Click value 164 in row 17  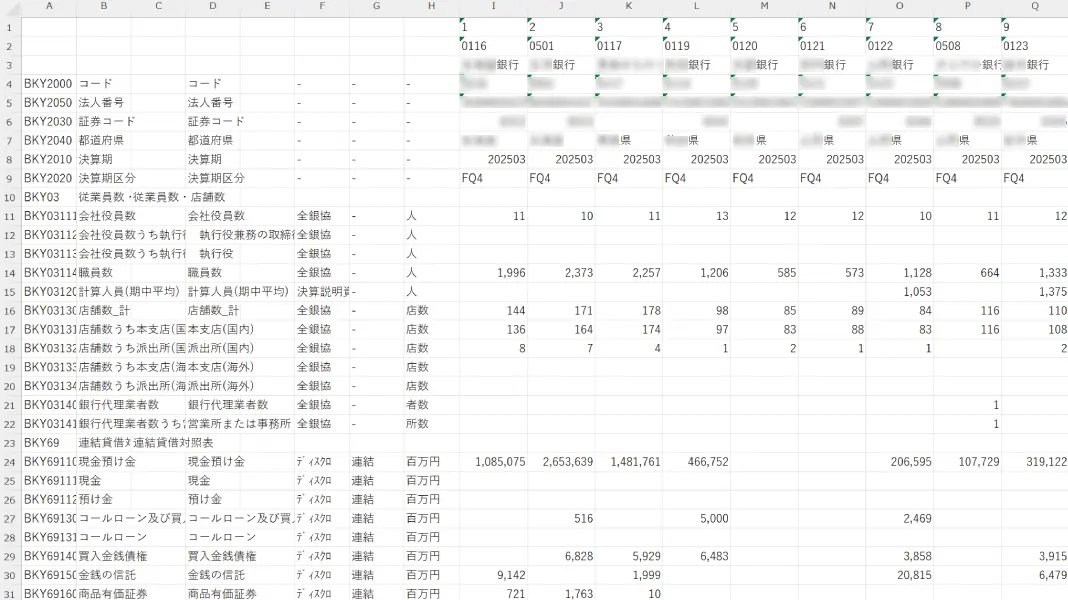point(583,329)
